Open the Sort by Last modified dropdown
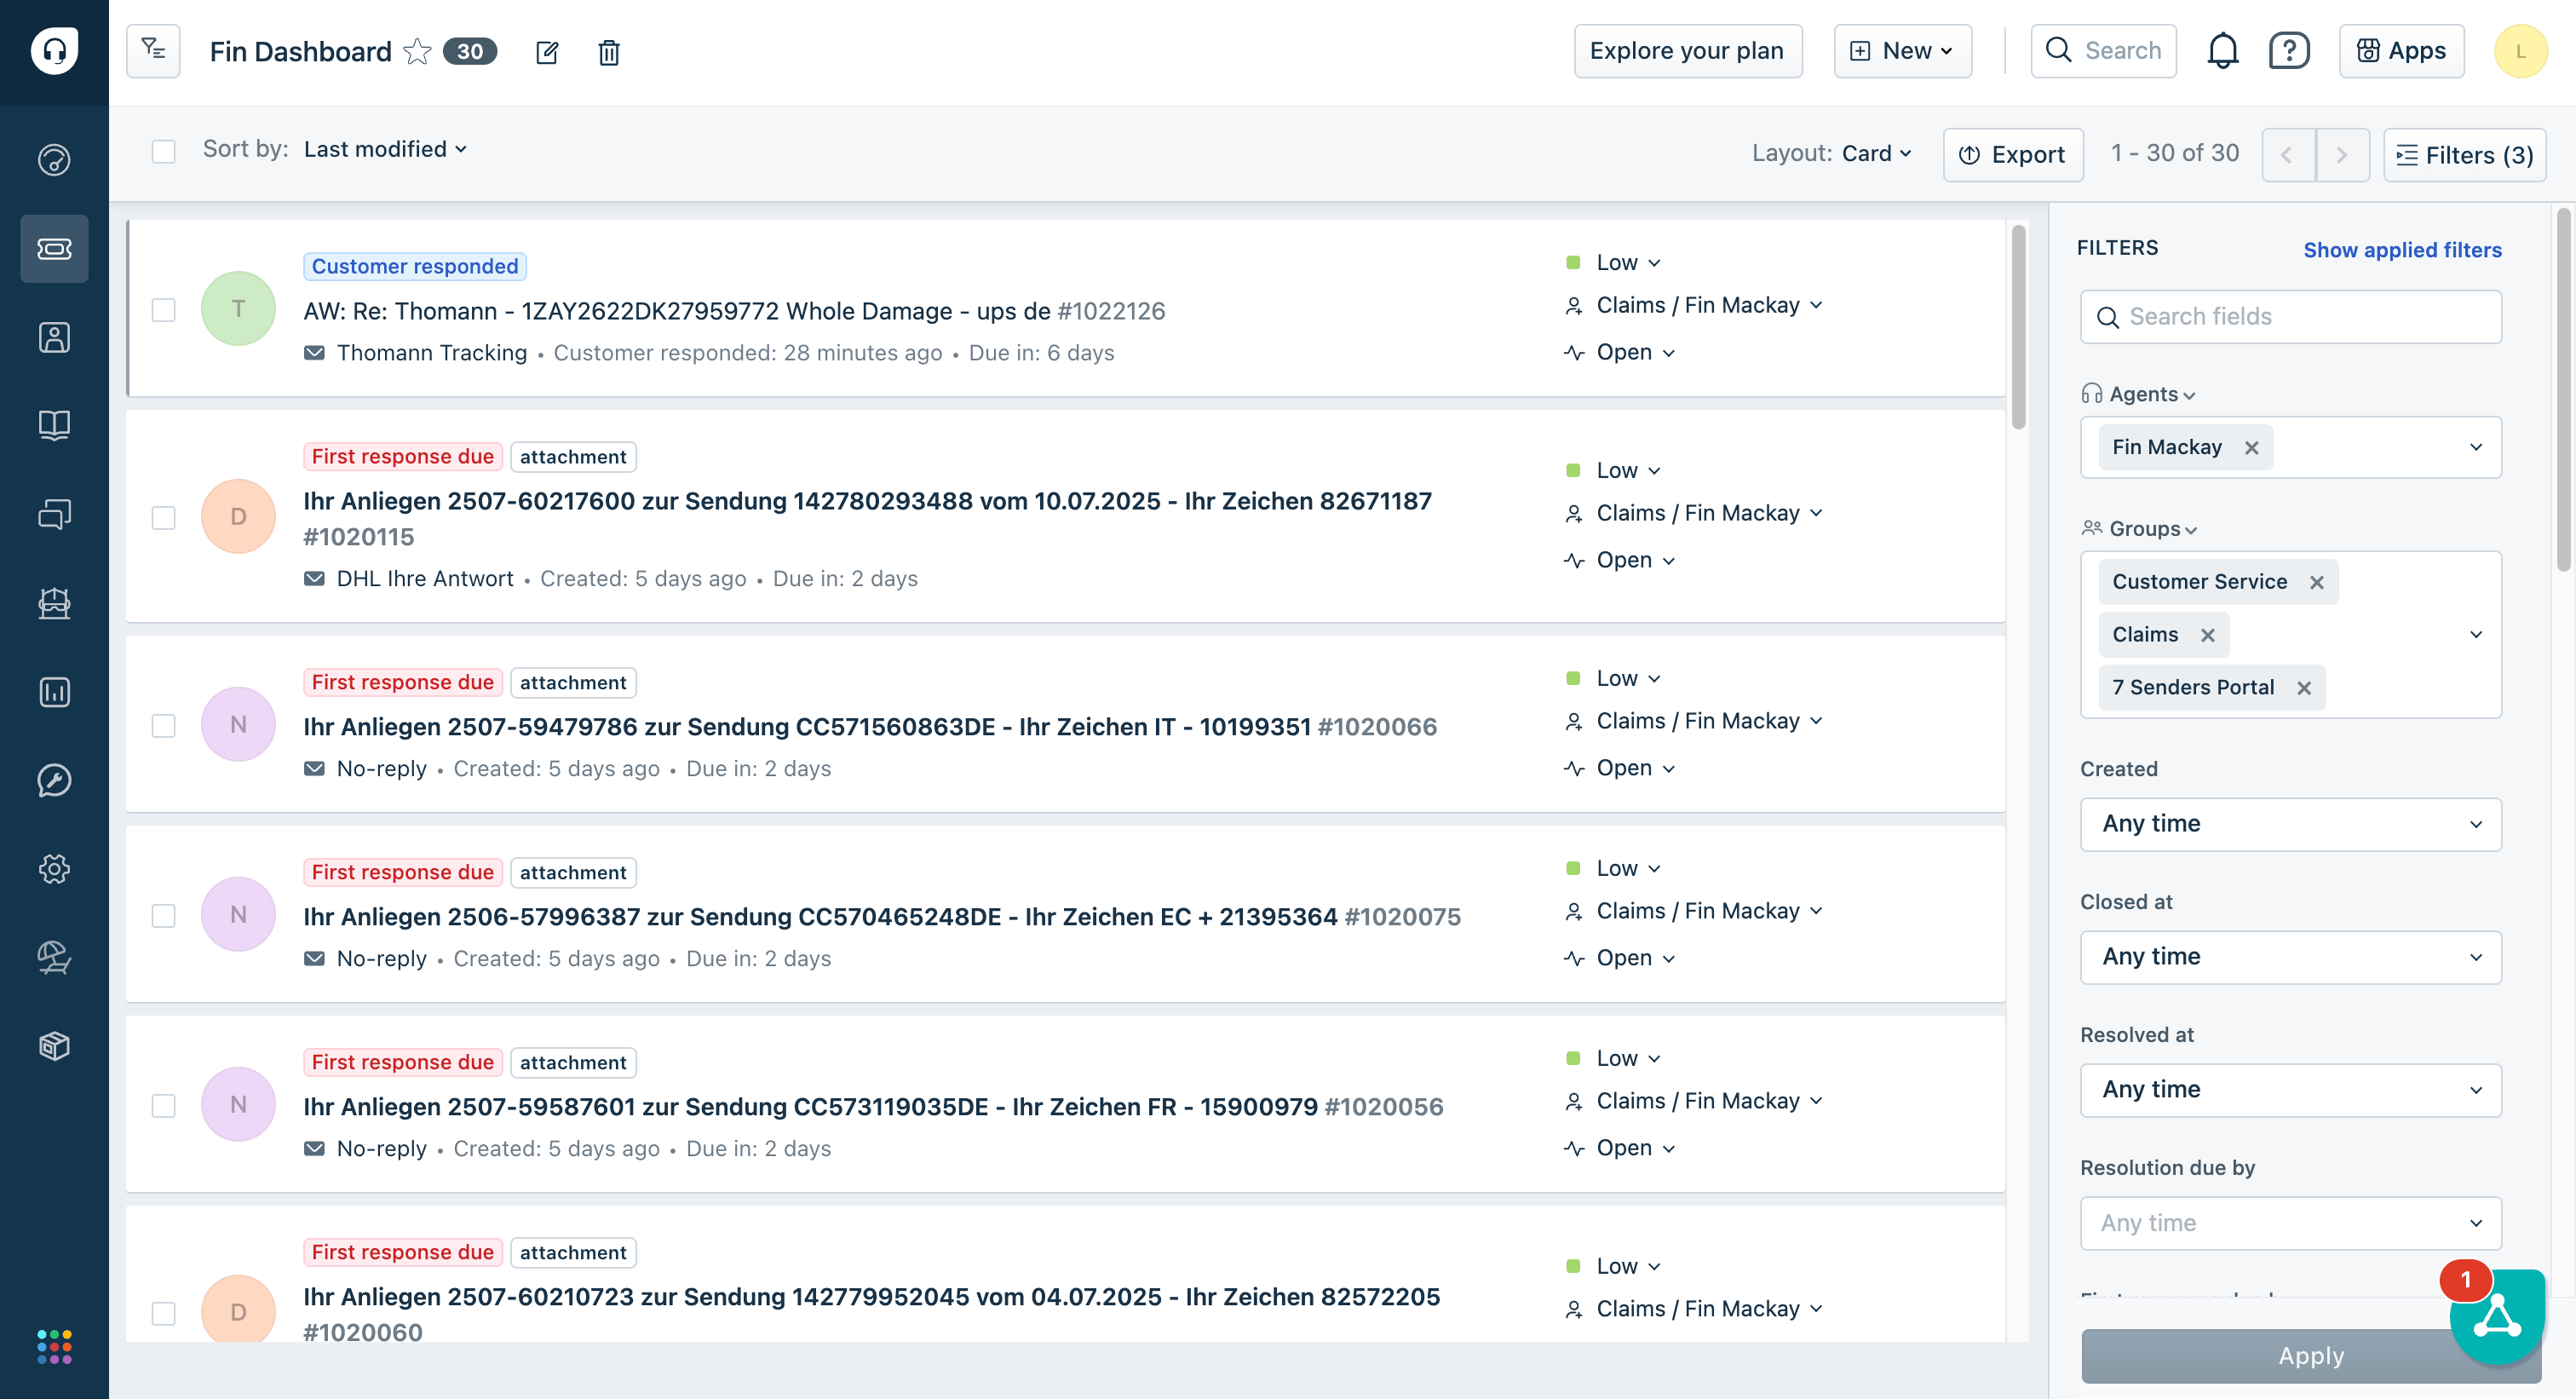The height and width of the screenshot is (1399, 2576). [x=384, y=149]
